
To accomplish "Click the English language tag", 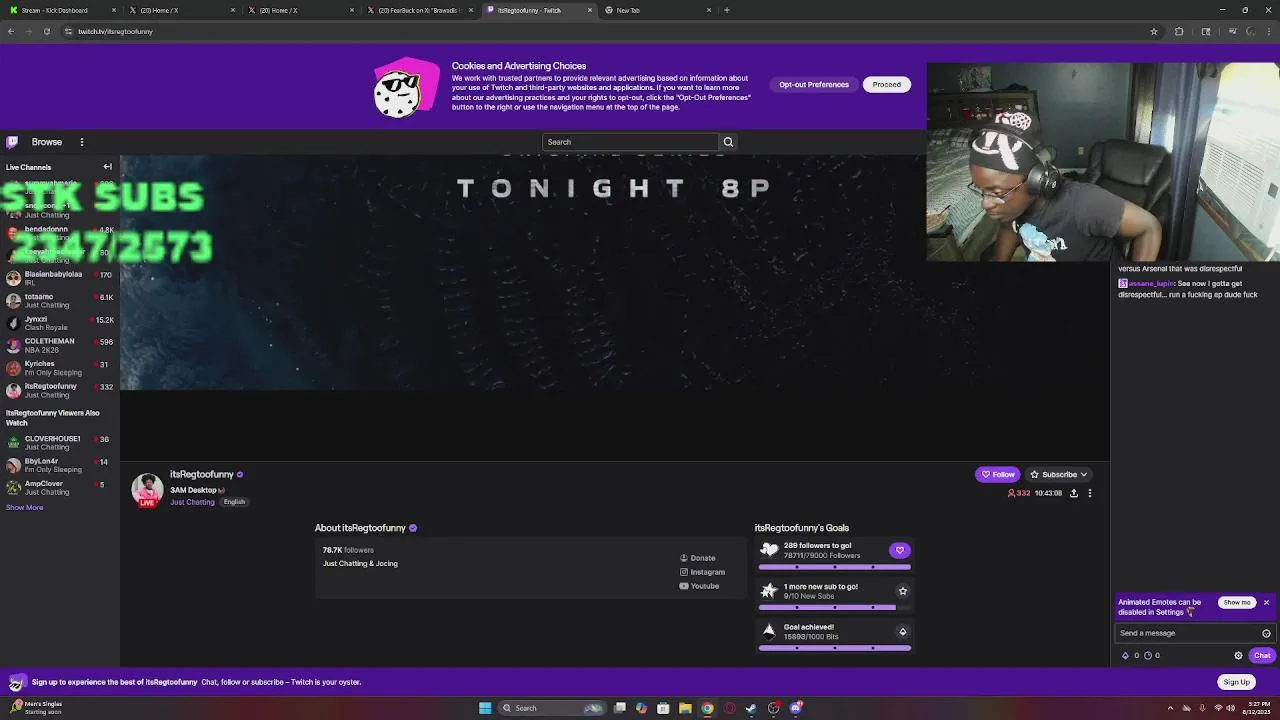I will click(234, 502).
